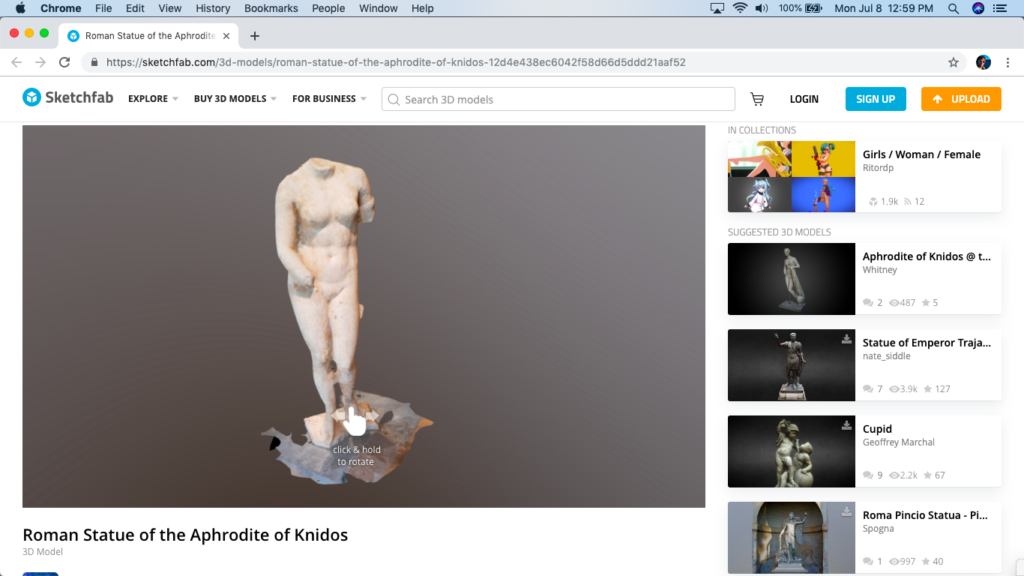The height and width of the screenshot is (576, 1024).
Task: Click the Sketchfab logo
Action: 68,98
